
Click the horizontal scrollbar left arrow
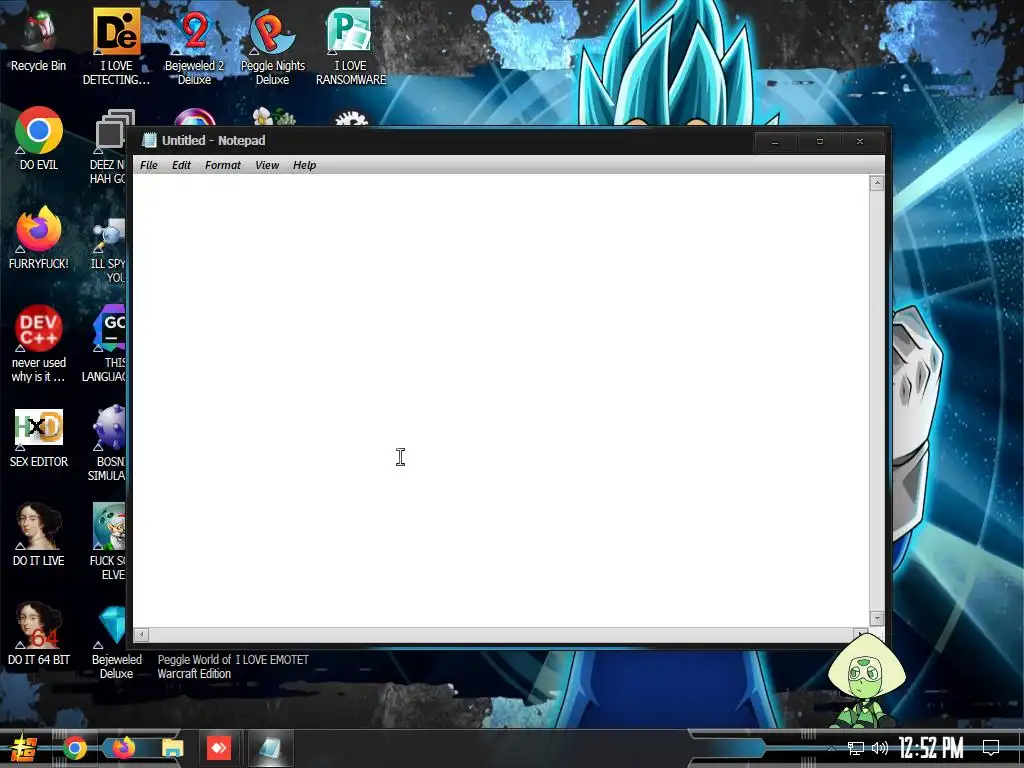[x=141, y=634]
